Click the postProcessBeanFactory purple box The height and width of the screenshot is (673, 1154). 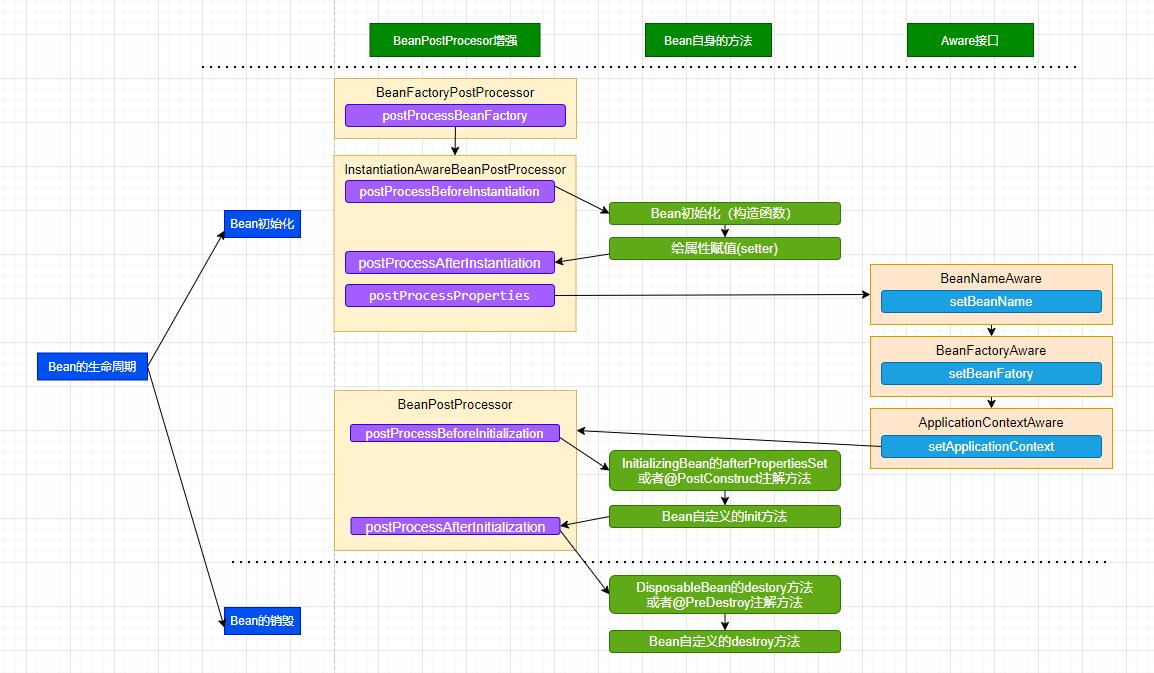pyautogui.click(x=455, y=116)
